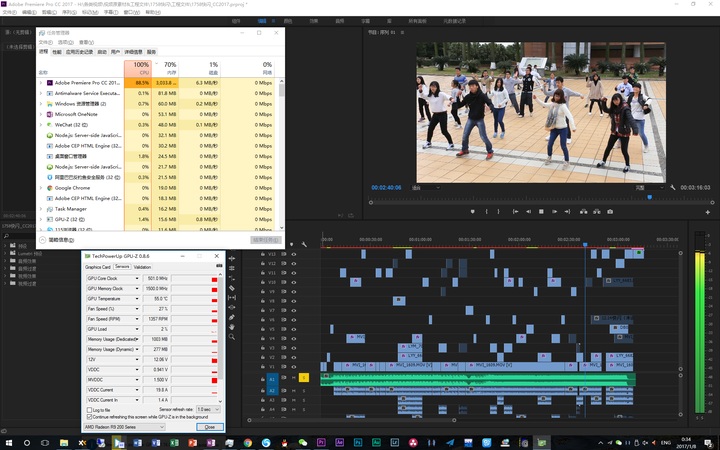Open Validation tab in GPU-Z
Viewport: 720px width, 450px height.
(x=142, y=267)
